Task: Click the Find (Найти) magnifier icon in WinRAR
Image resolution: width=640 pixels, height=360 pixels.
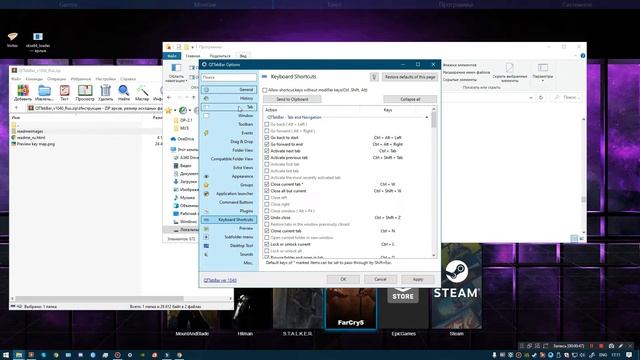Action: [x=124, y=91]
